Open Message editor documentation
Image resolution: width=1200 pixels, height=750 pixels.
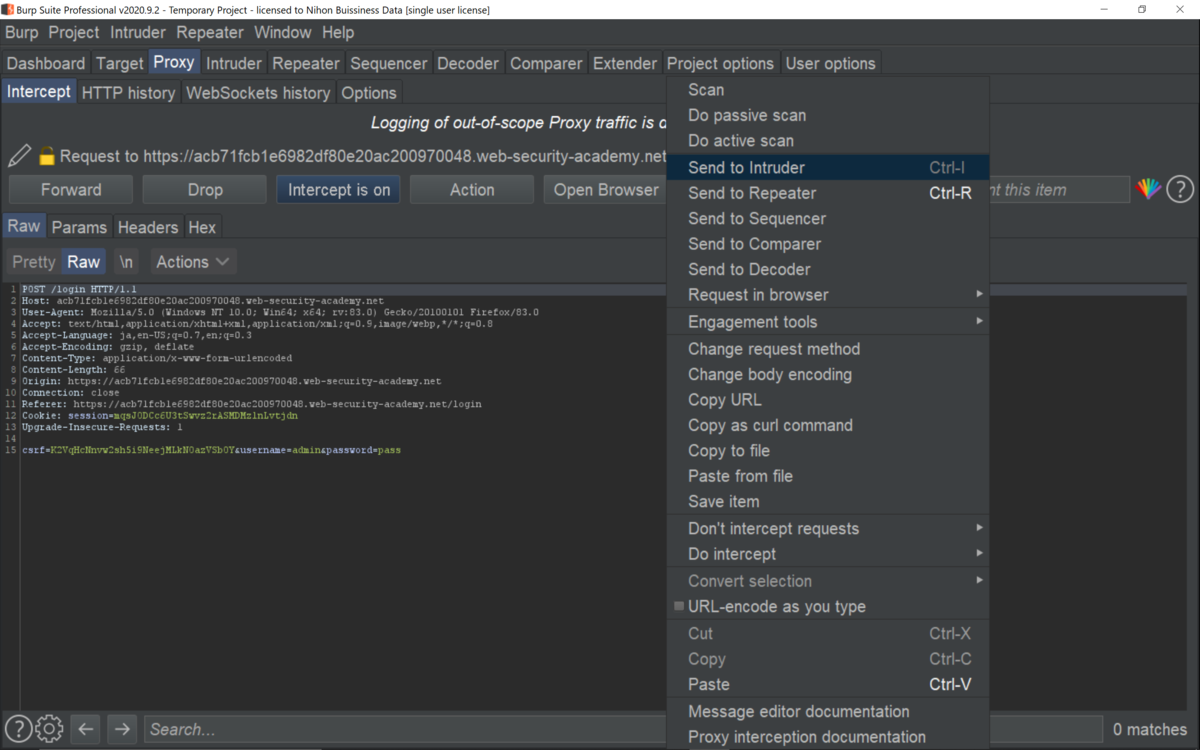pos(828,712)
